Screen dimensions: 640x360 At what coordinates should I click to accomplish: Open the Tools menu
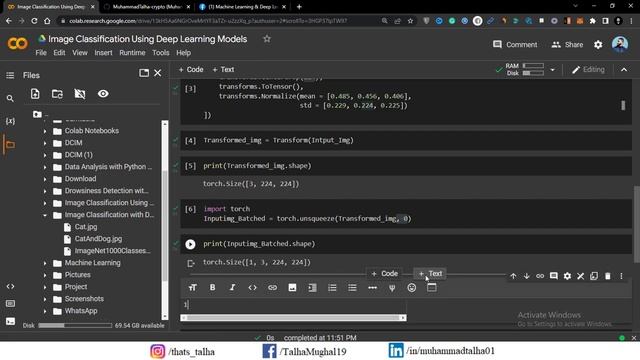(x=160, y=53)
